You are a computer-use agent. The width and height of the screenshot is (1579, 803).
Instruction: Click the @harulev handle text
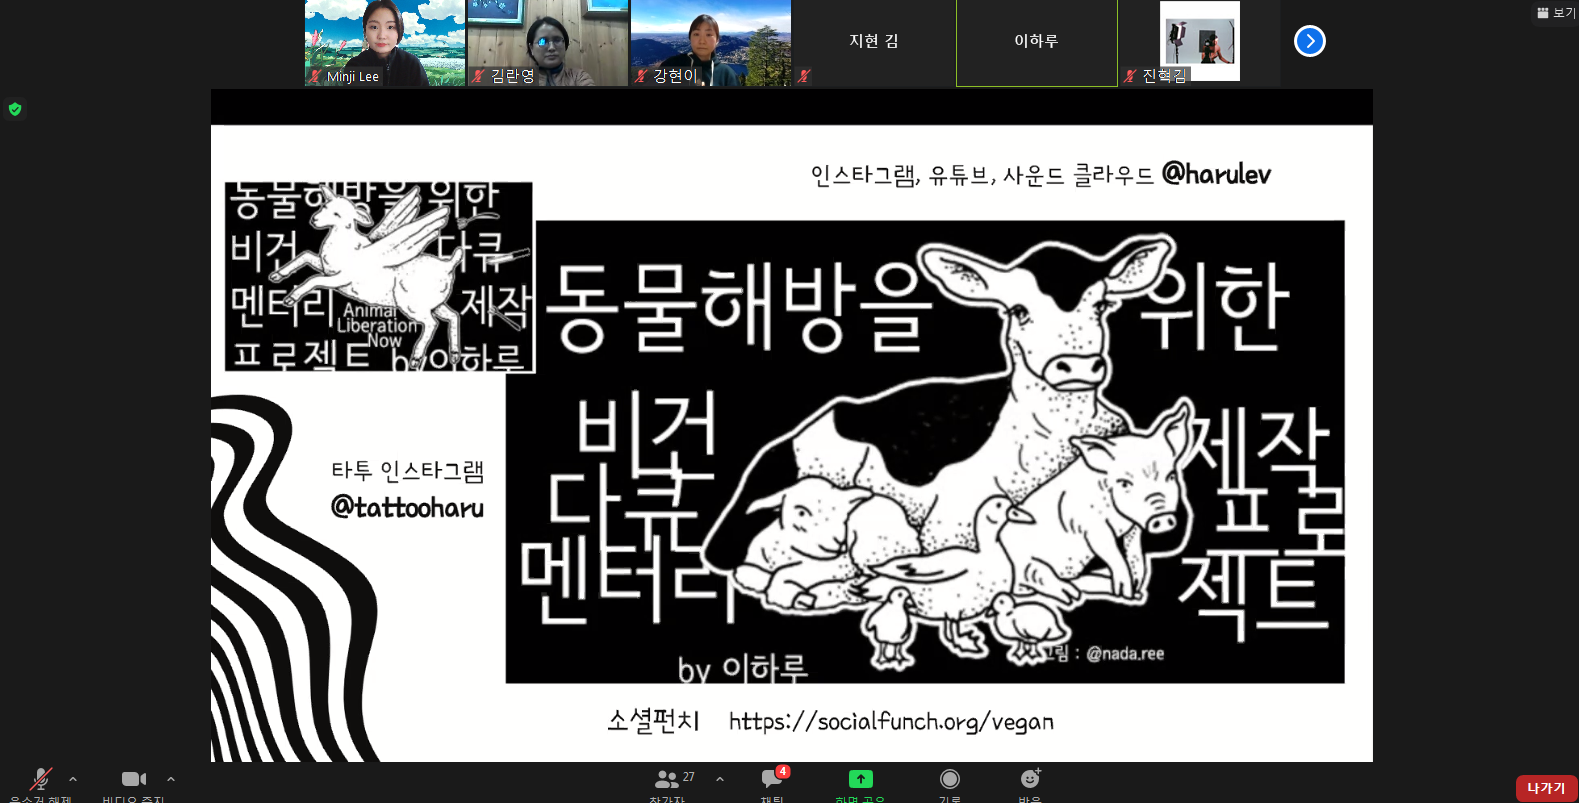[x=1216, y=174]
